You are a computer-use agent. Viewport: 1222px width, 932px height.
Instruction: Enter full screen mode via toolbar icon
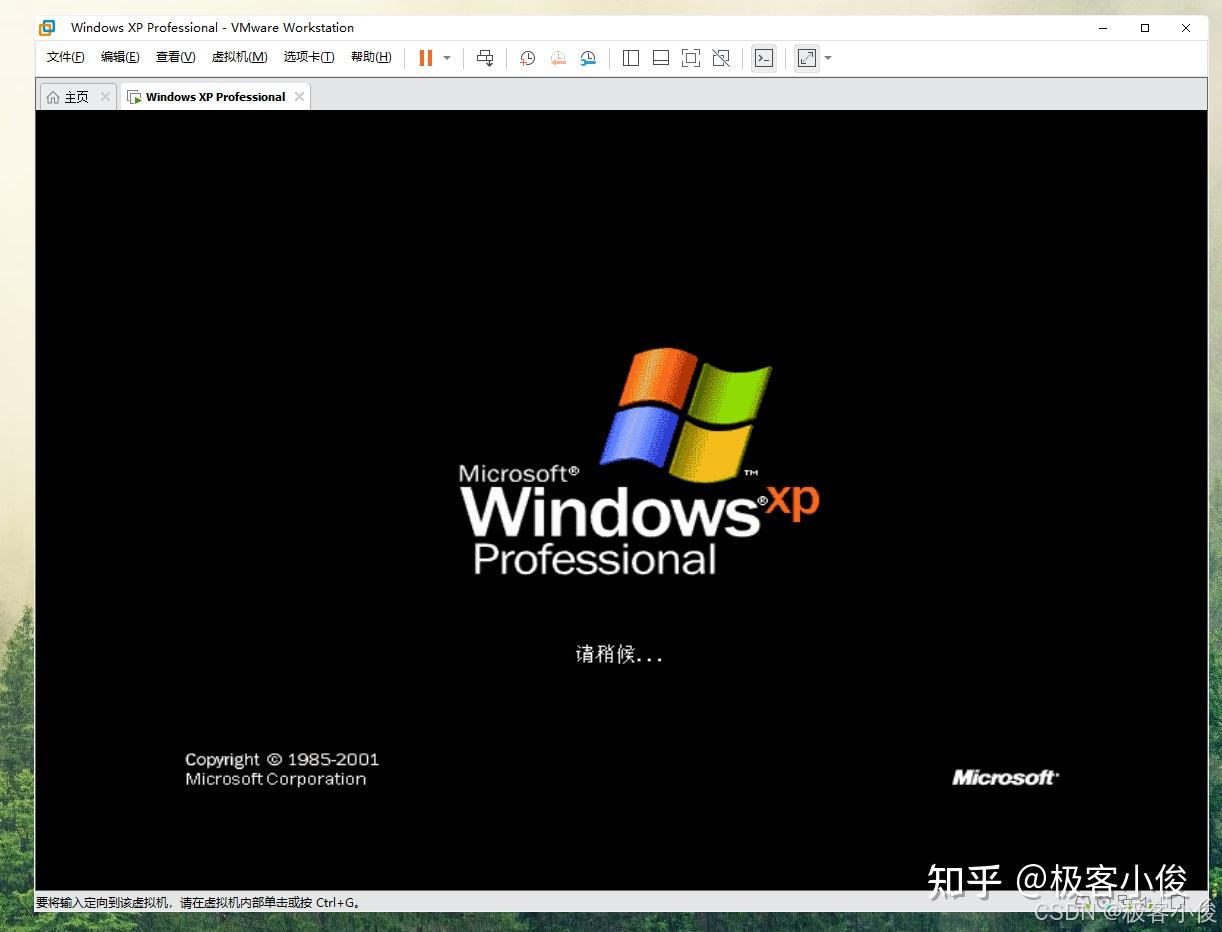tap(691, 58)
